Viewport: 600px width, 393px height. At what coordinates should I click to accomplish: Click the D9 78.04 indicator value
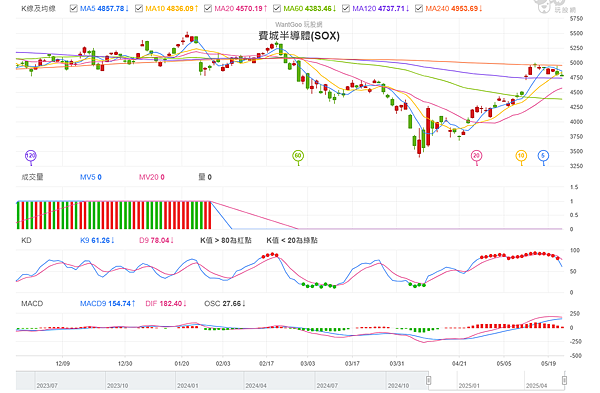[156, 240]
